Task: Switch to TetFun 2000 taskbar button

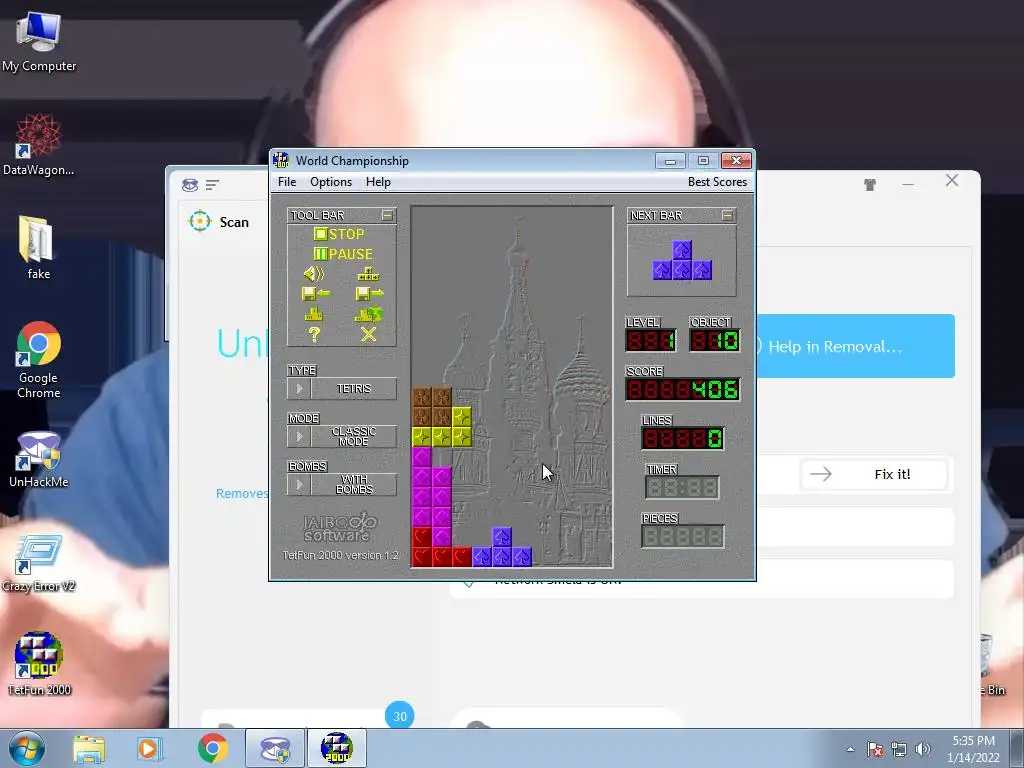Action: coord(337,748)
